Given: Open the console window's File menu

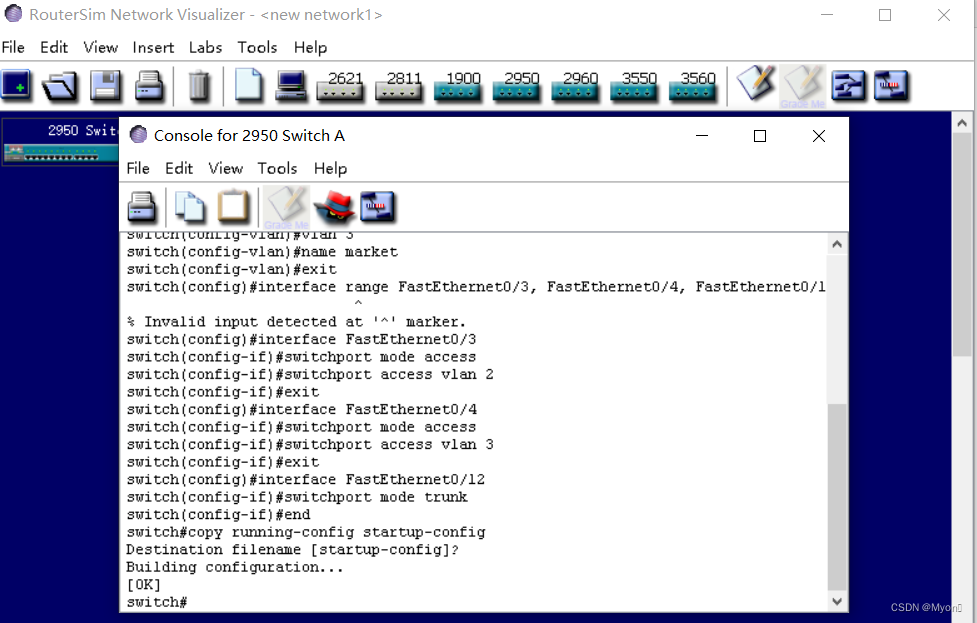Looking at the screenshot, I should (138, 168).
